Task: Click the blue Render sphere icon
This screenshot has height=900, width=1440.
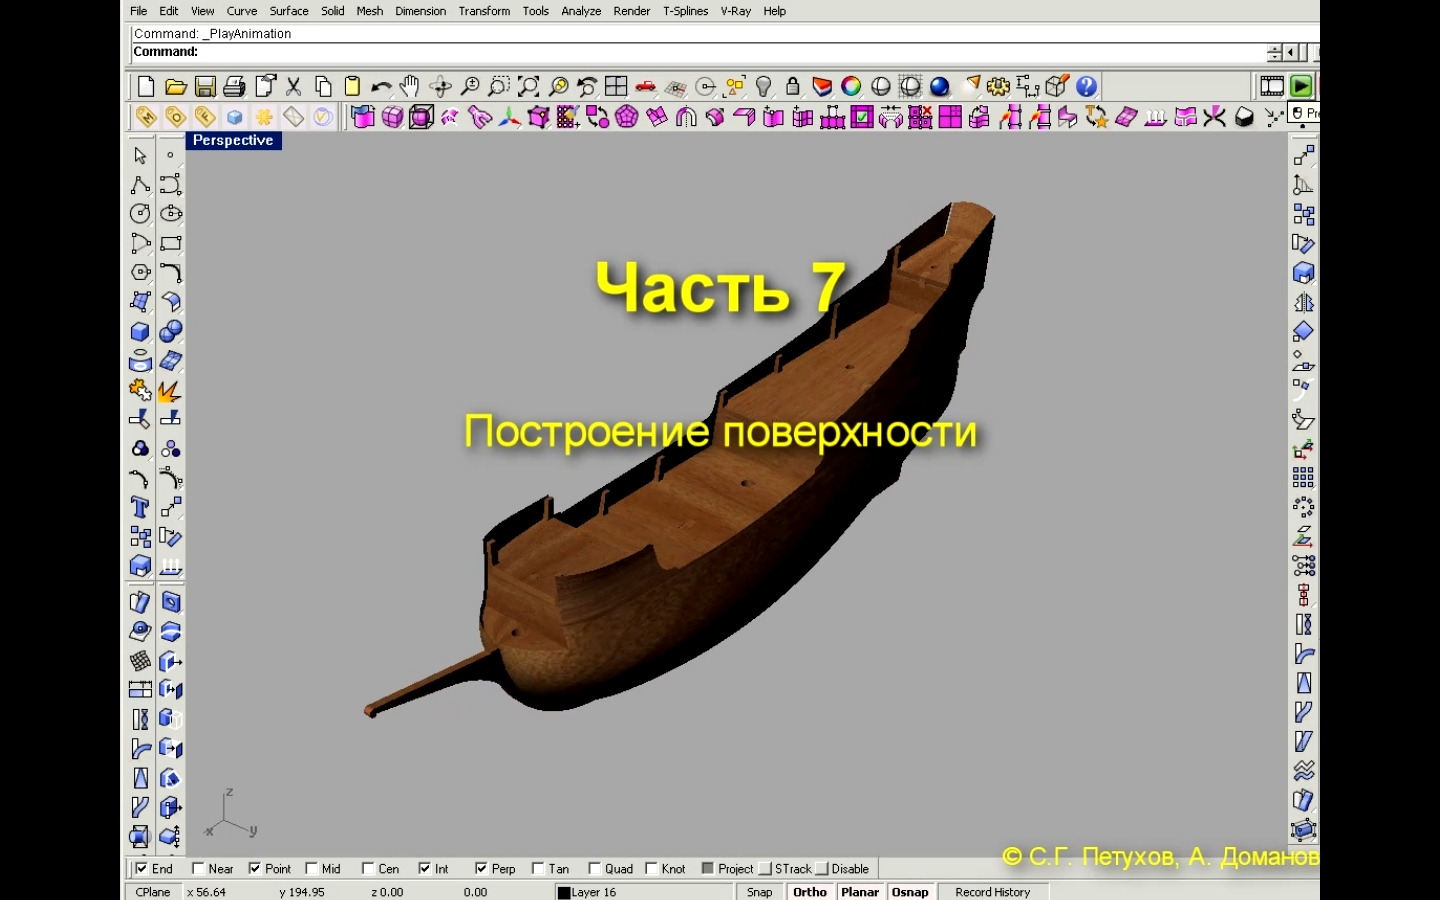Action: pos(940,87)
